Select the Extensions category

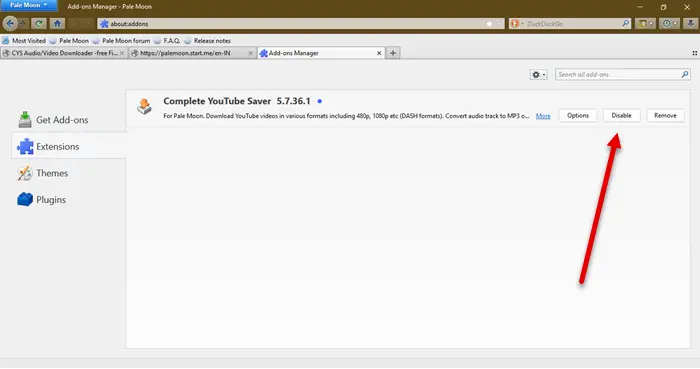[68, 146]
